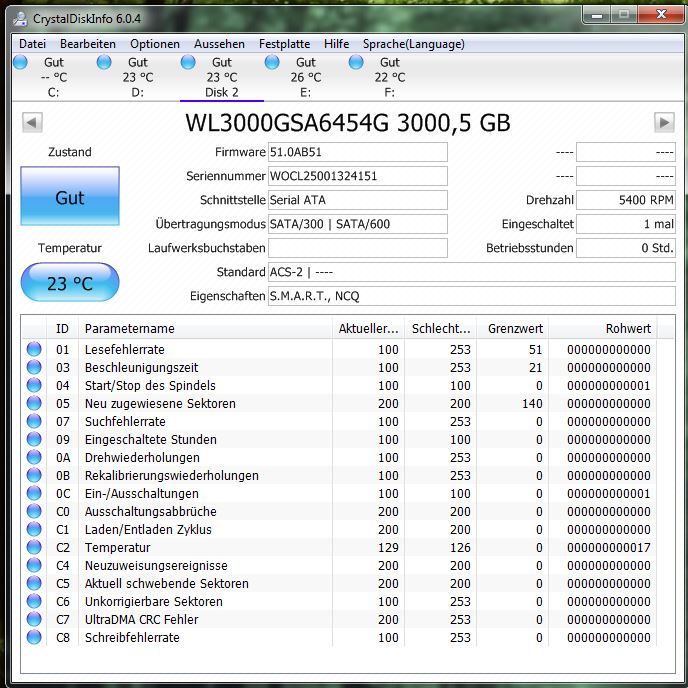
Task: Click the status orb for UltraDMA CRC Fehler
Action: click(x=34, y=619)
